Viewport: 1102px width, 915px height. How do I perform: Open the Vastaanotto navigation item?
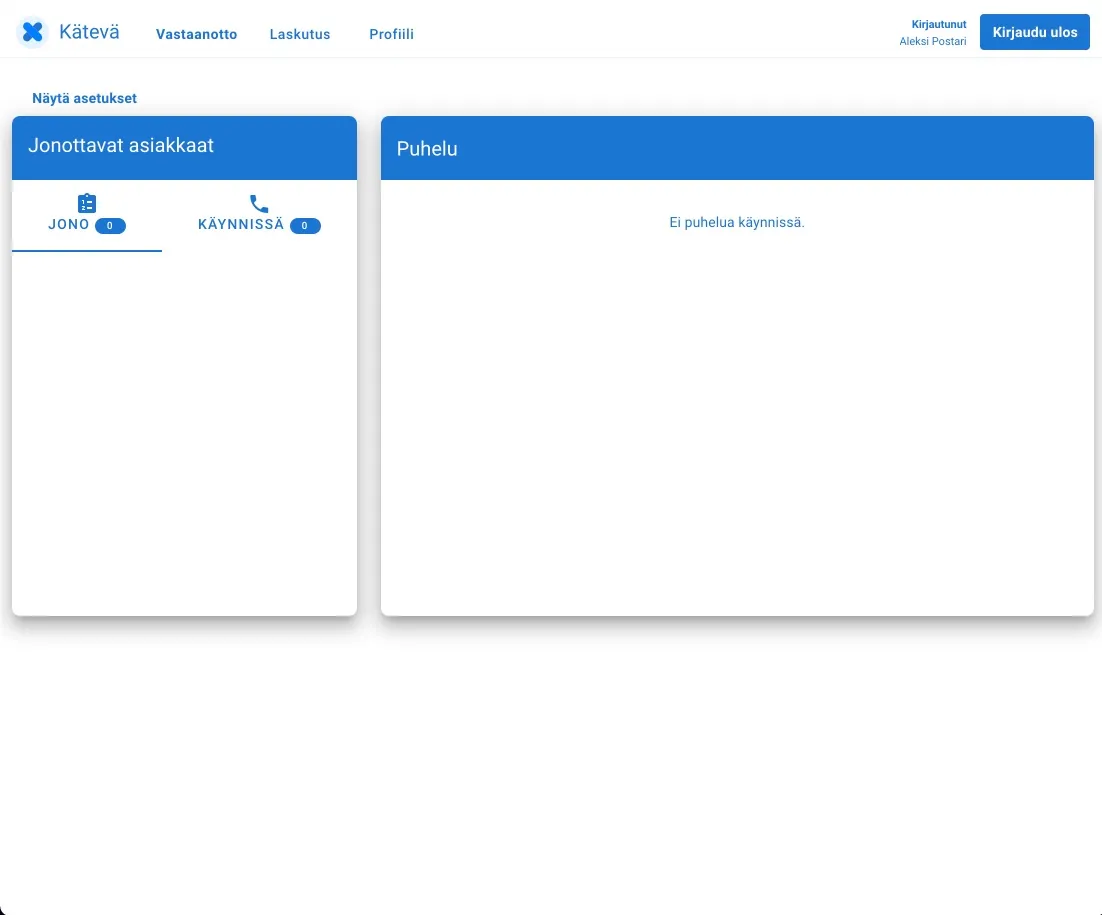tap(196, 34)
